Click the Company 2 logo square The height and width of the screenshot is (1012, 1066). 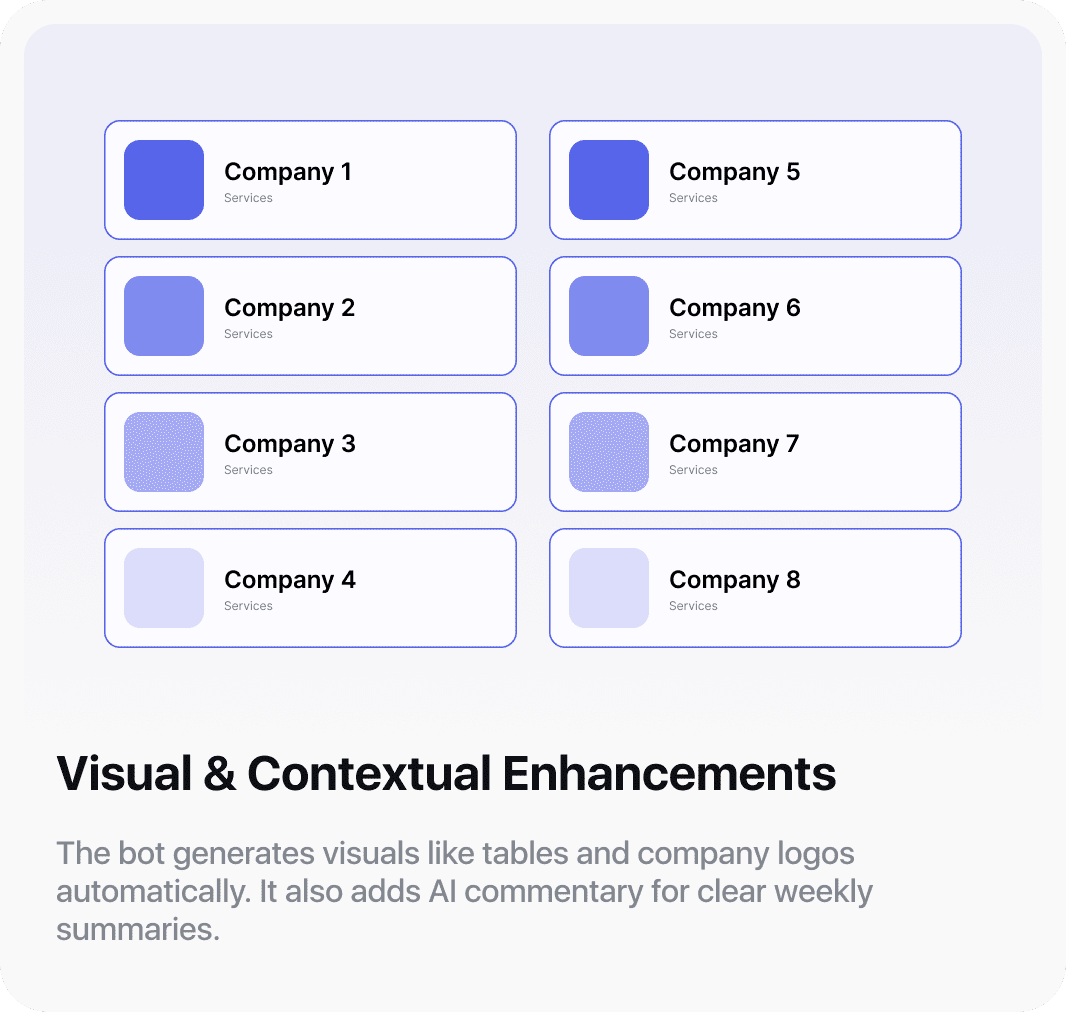click(x=164, y=316)
